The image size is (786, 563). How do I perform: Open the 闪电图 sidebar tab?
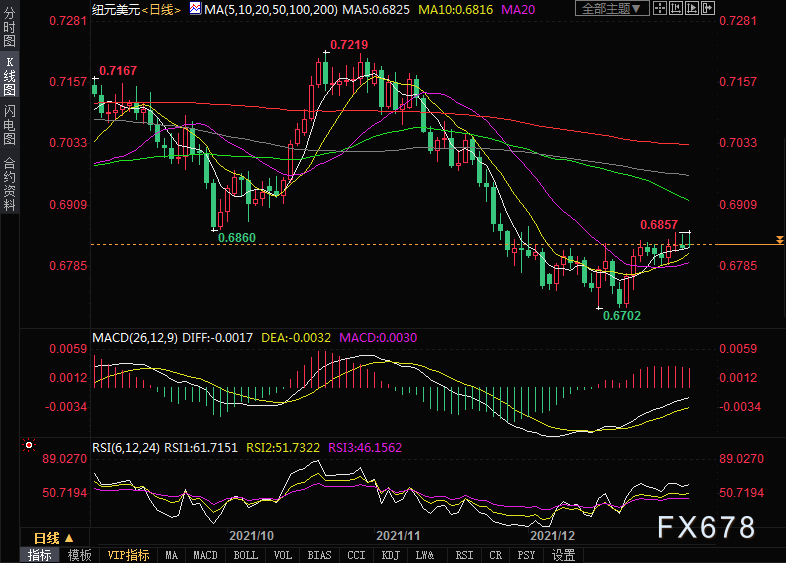point(10,125)
